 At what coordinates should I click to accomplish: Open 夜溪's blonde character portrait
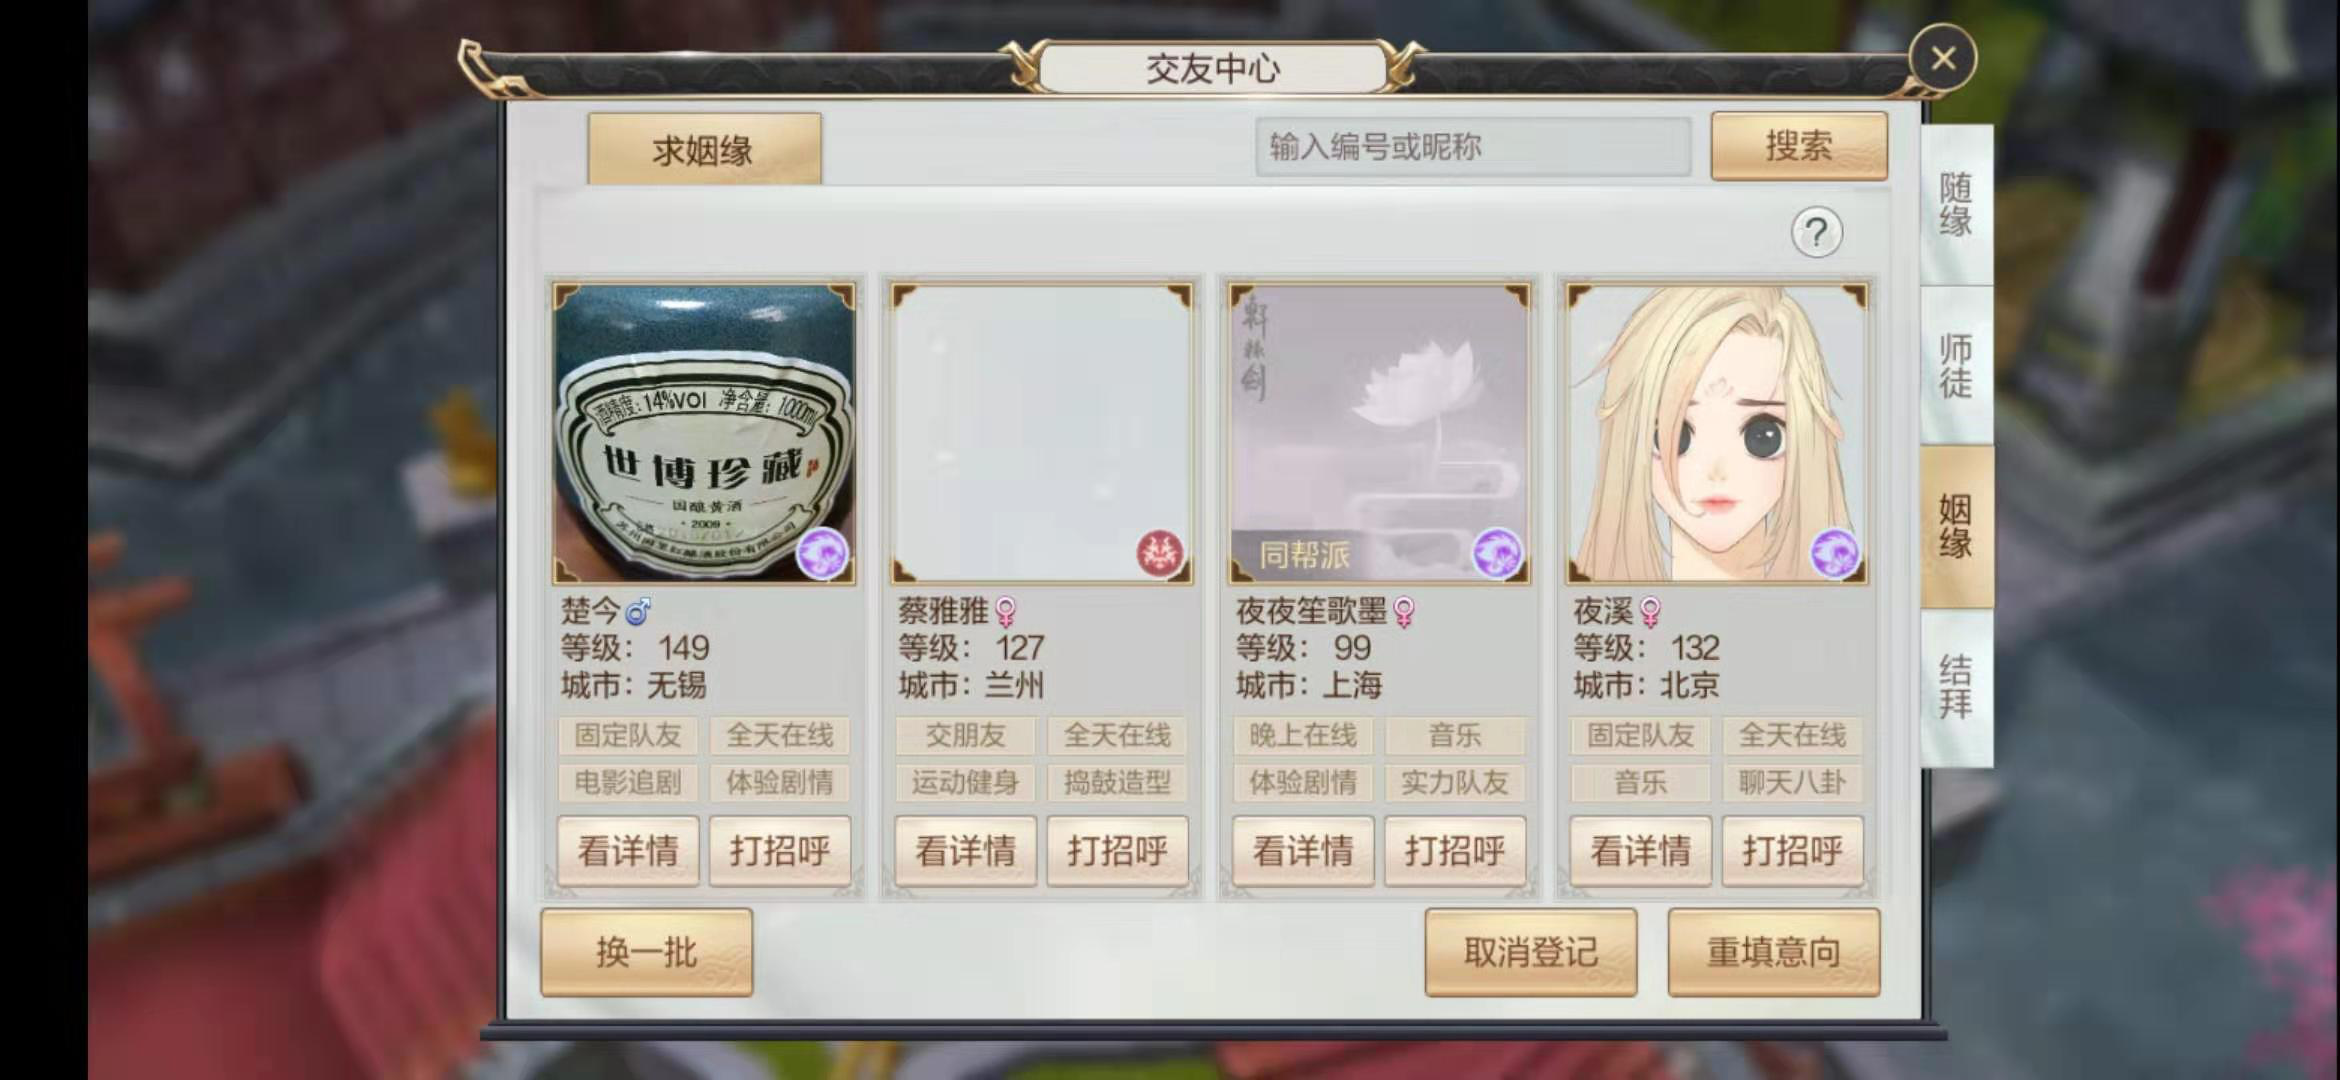[1716, 434]
